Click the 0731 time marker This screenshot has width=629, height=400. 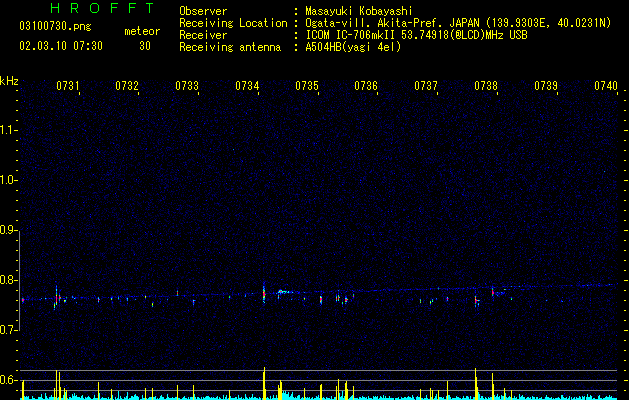[x=67, y=85]
